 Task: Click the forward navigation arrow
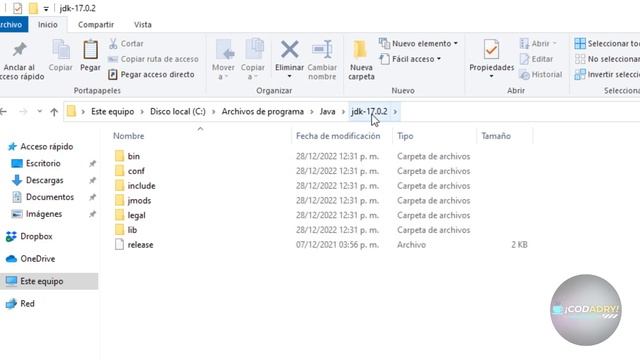click(x=23, y=112)
